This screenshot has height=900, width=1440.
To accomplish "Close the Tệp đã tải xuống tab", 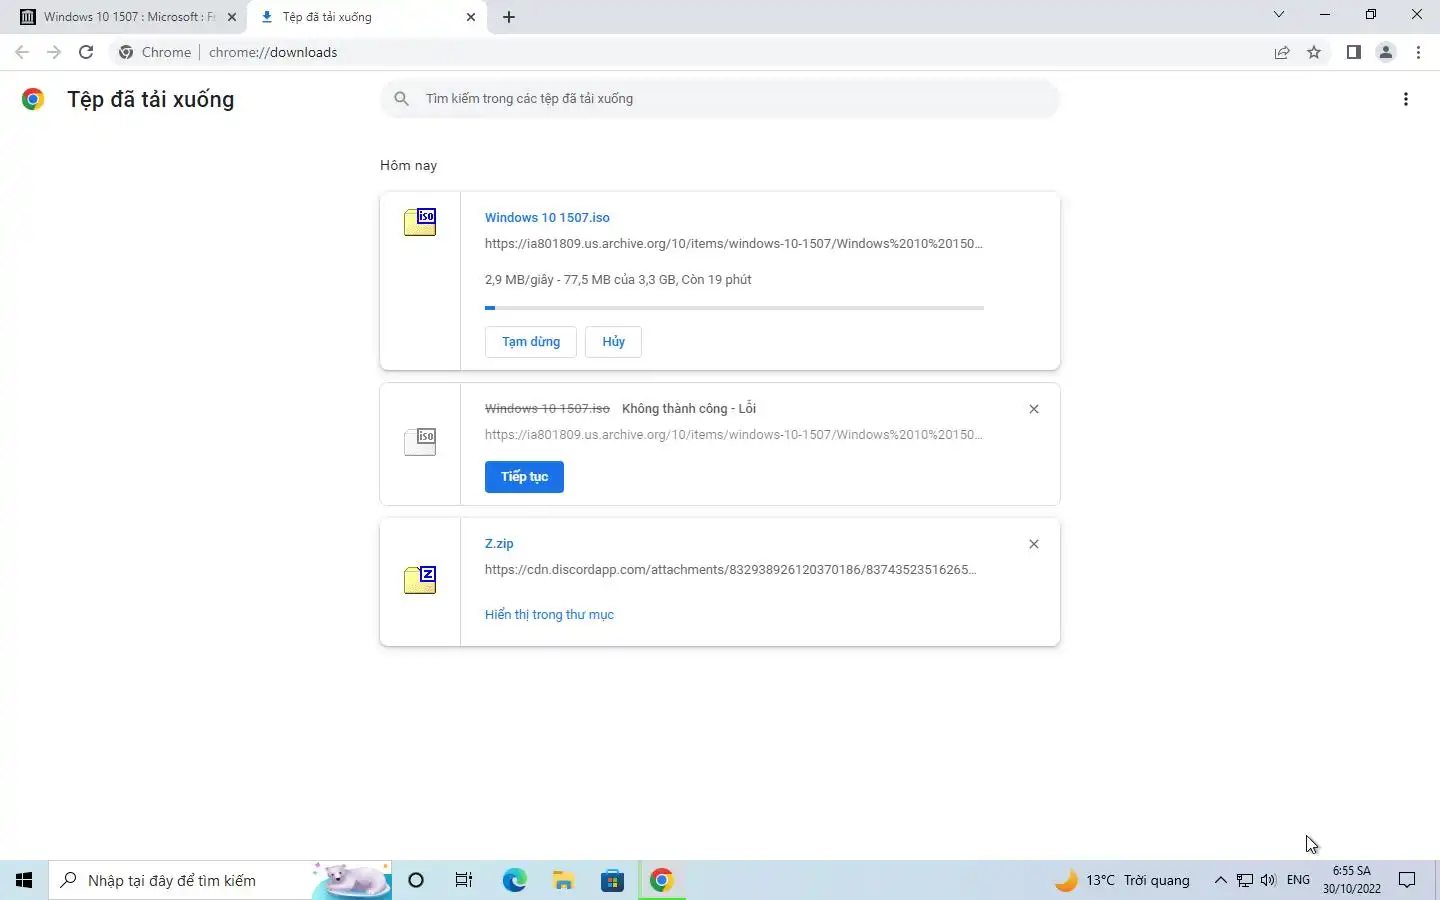I will point(471,17).
